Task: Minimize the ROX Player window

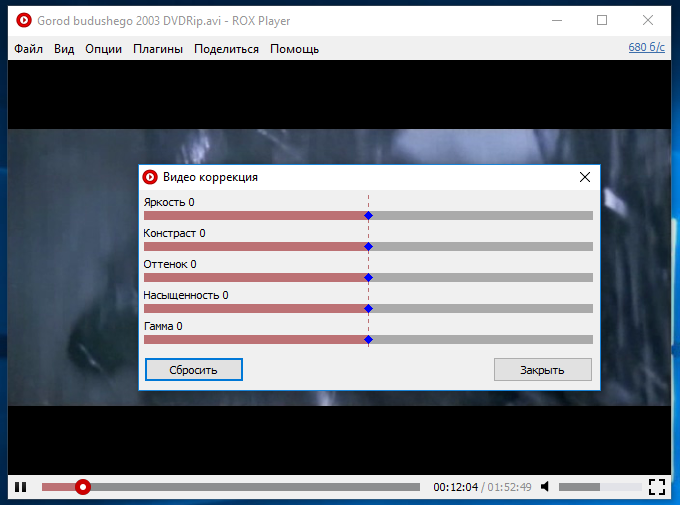Action: [557, 20]
